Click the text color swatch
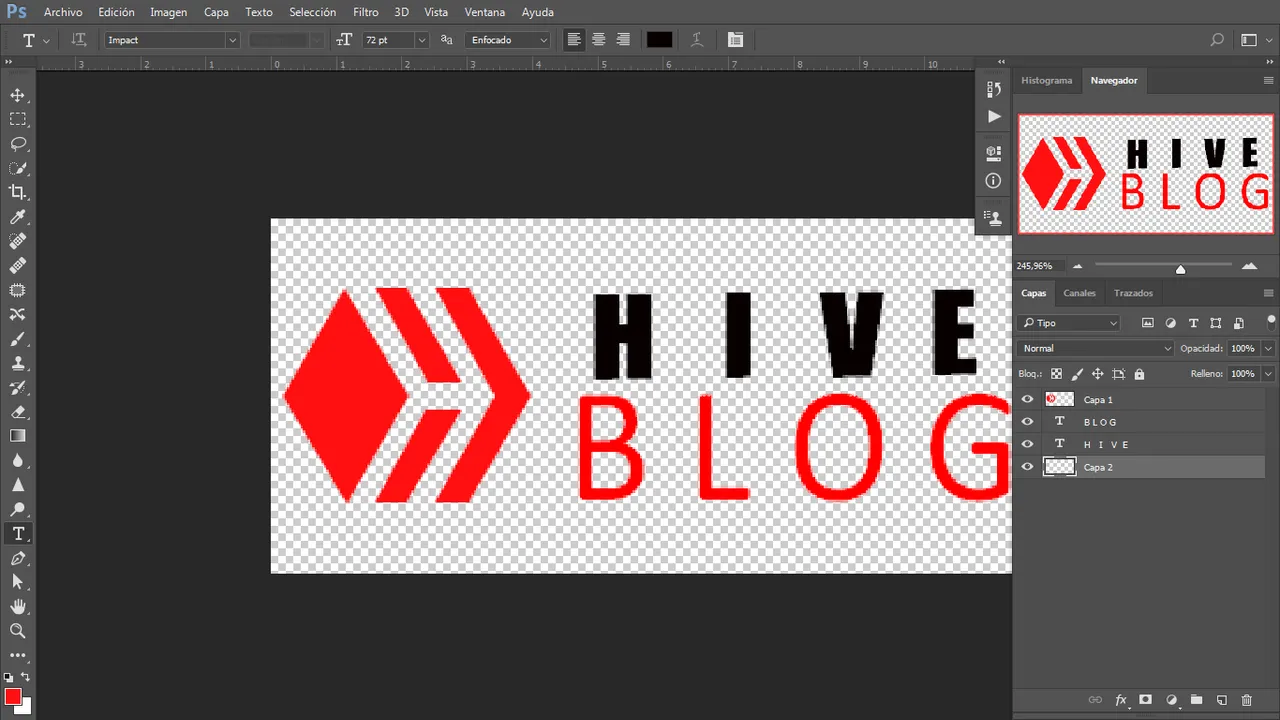 click(x=659, y=40)
